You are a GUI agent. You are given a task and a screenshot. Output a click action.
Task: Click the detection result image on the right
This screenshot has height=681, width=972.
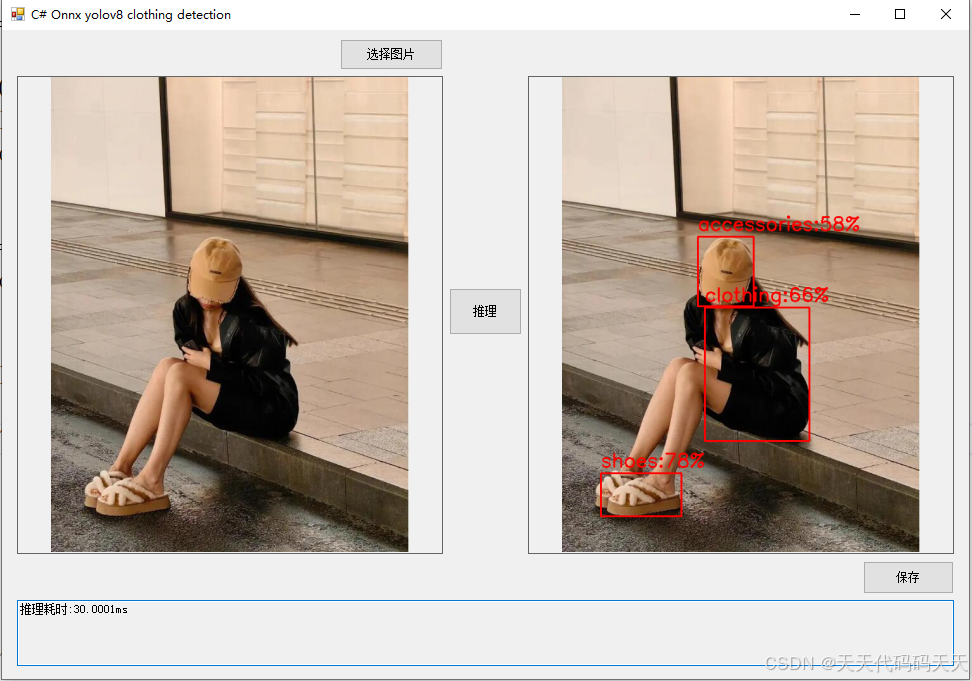point(740,314)
